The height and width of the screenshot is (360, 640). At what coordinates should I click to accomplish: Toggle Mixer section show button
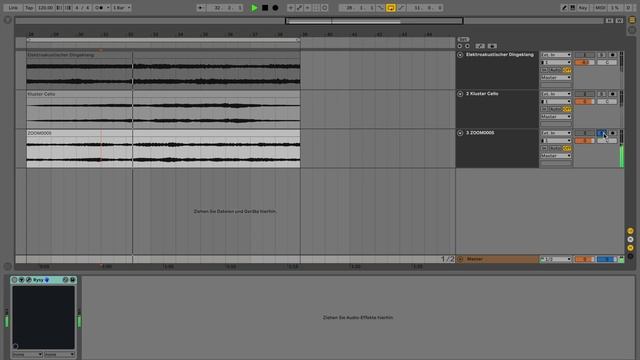[x=630, y=248]
